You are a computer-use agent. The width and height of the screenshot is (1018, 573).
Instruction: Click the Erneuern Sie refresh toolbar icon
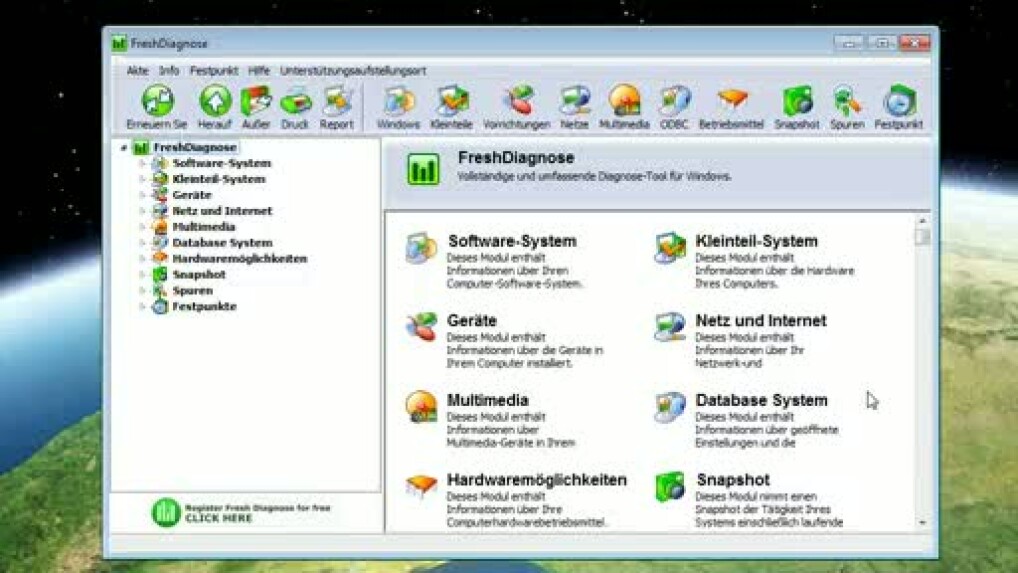pyautogui.click(x=157, y=102)
